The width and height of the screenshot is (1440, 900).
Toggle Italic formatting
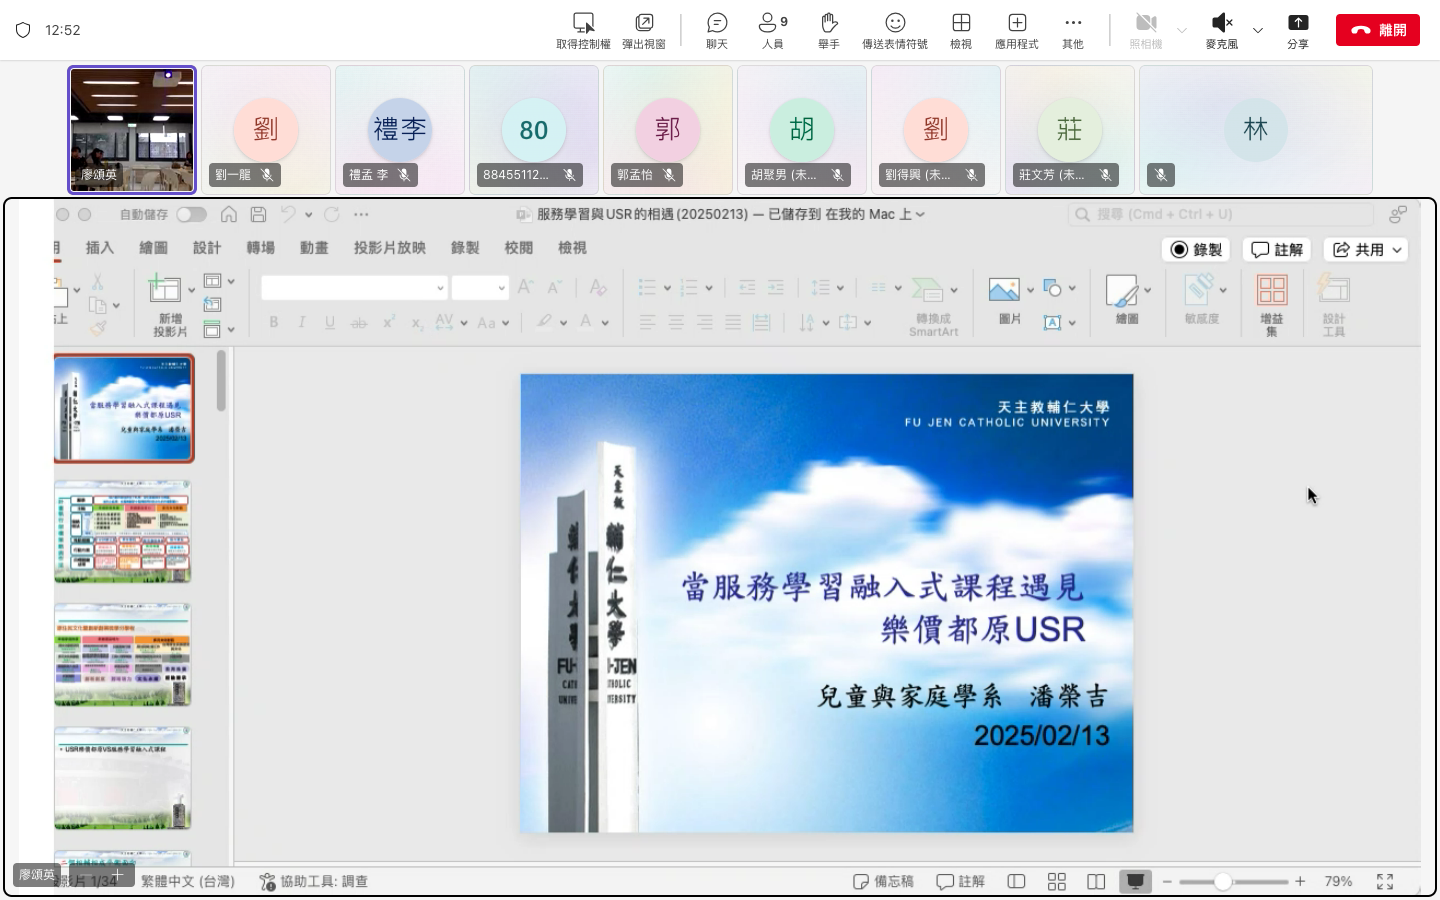click(301, 322)
